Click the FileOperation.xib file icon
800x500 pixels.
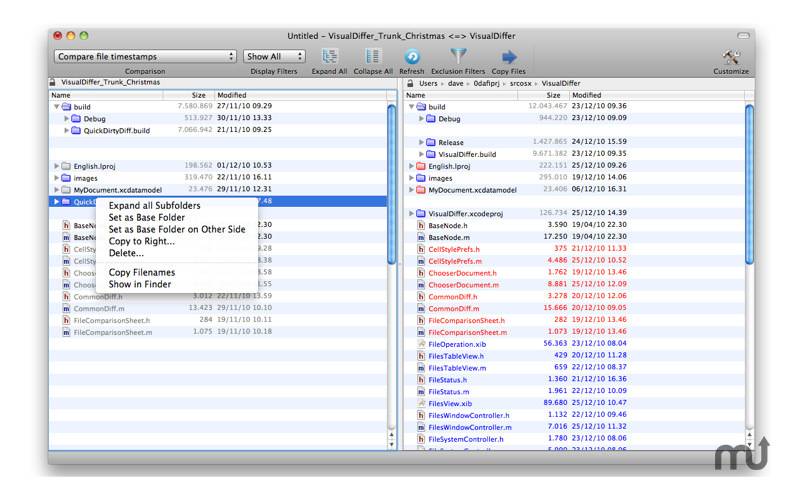[421, 344]
